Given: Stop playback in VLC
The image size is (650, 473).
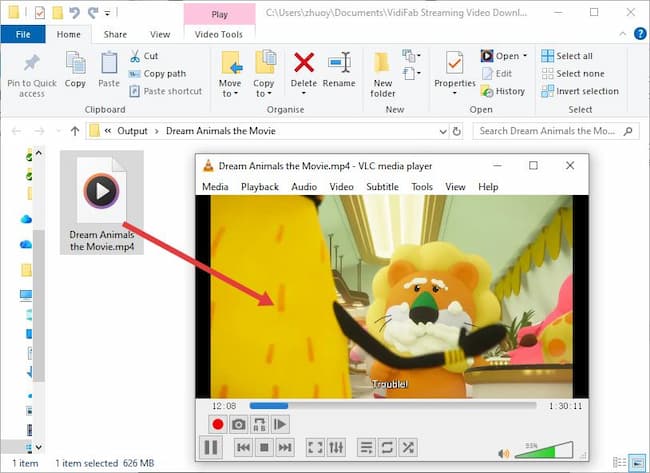Looking at the screenshot, I should (x=264, y=447).
